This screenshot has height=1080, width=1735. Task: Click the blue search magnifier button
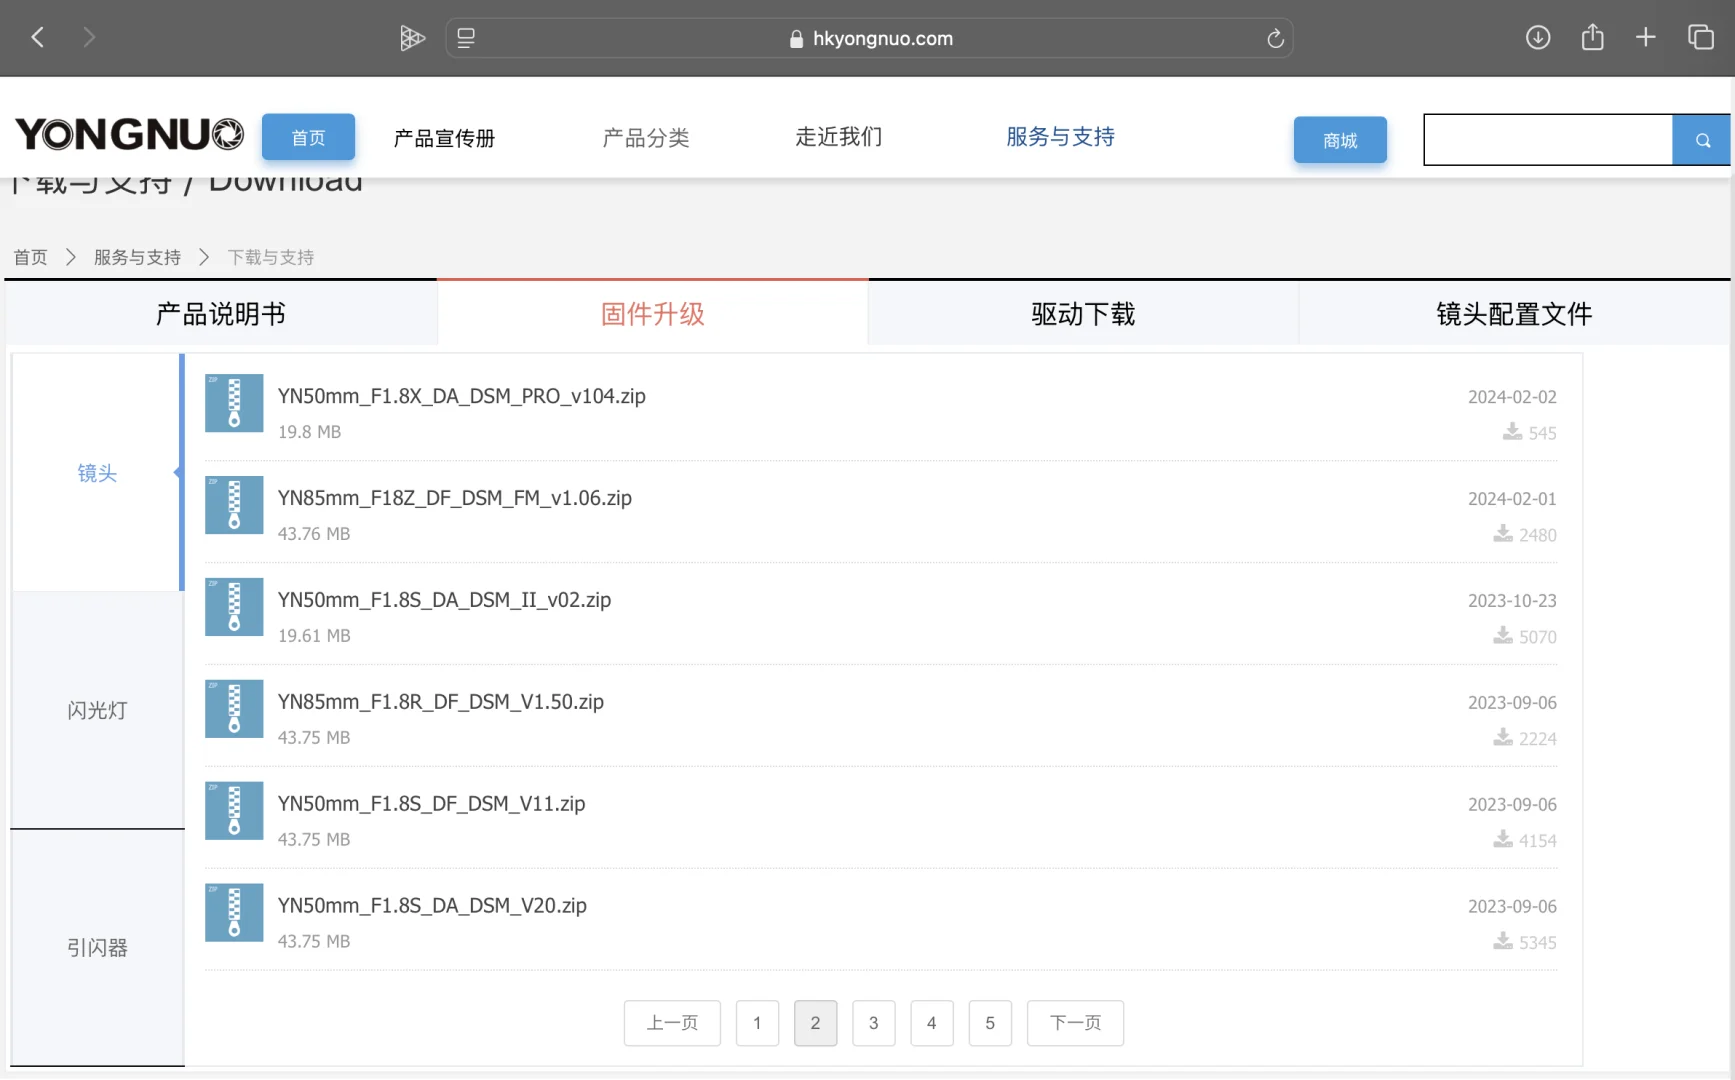click(1702, 140)
